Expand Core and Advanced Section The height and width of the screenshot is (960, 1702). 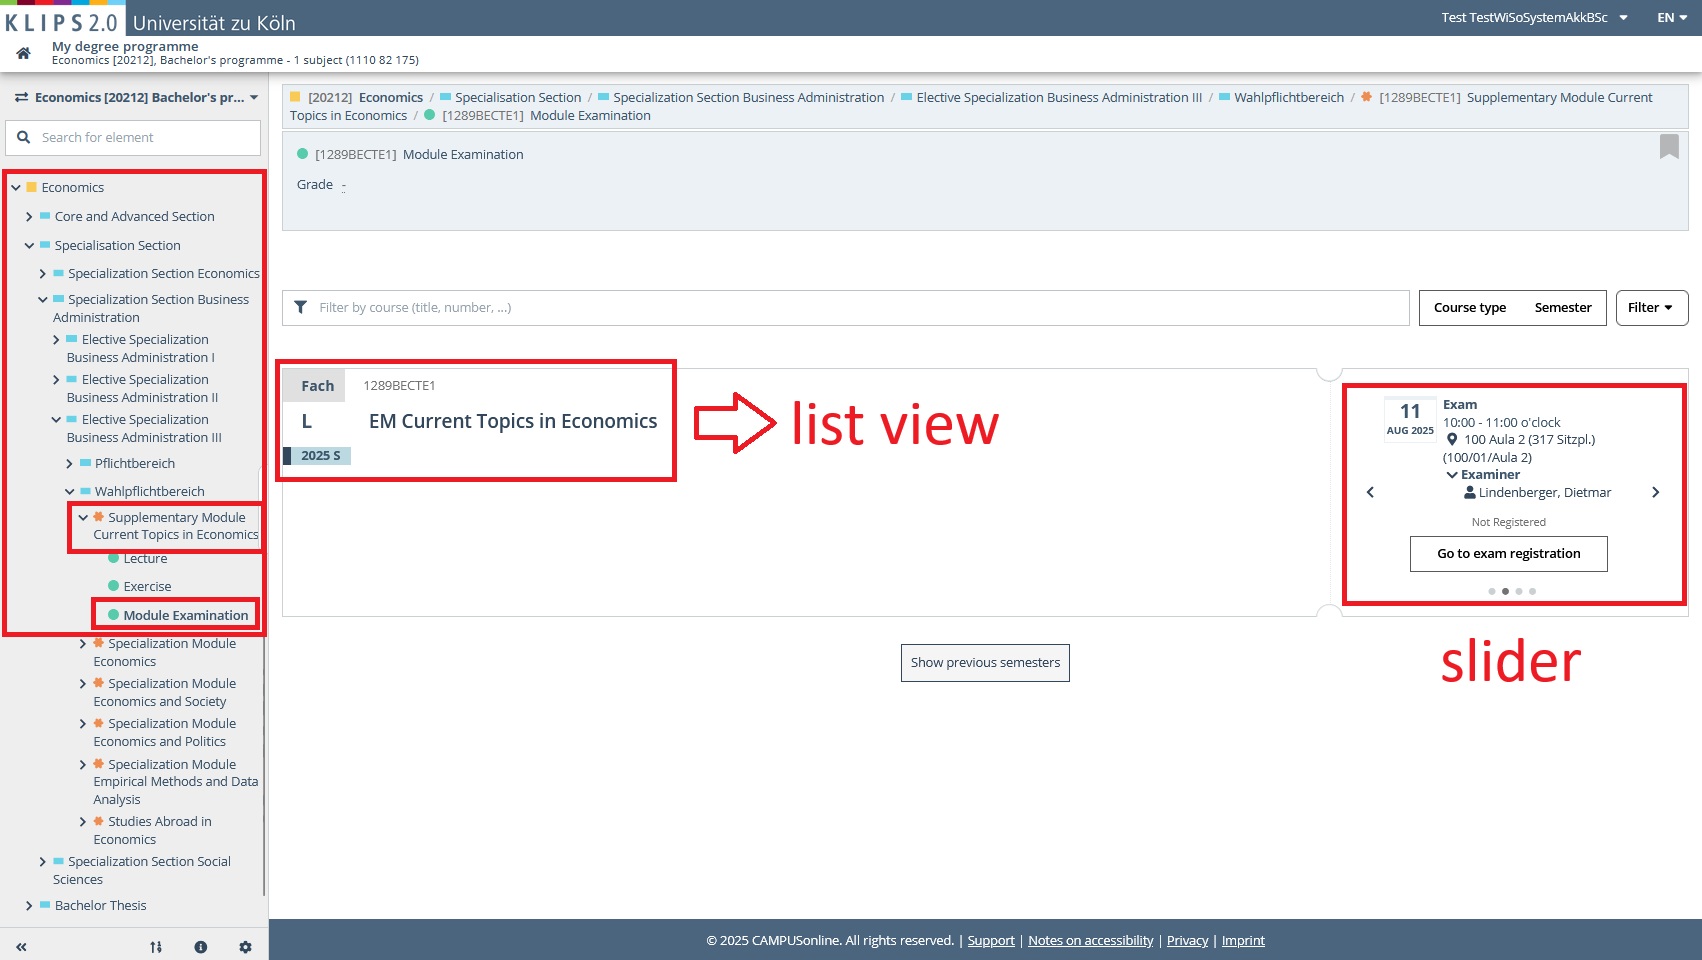point(29,217)
